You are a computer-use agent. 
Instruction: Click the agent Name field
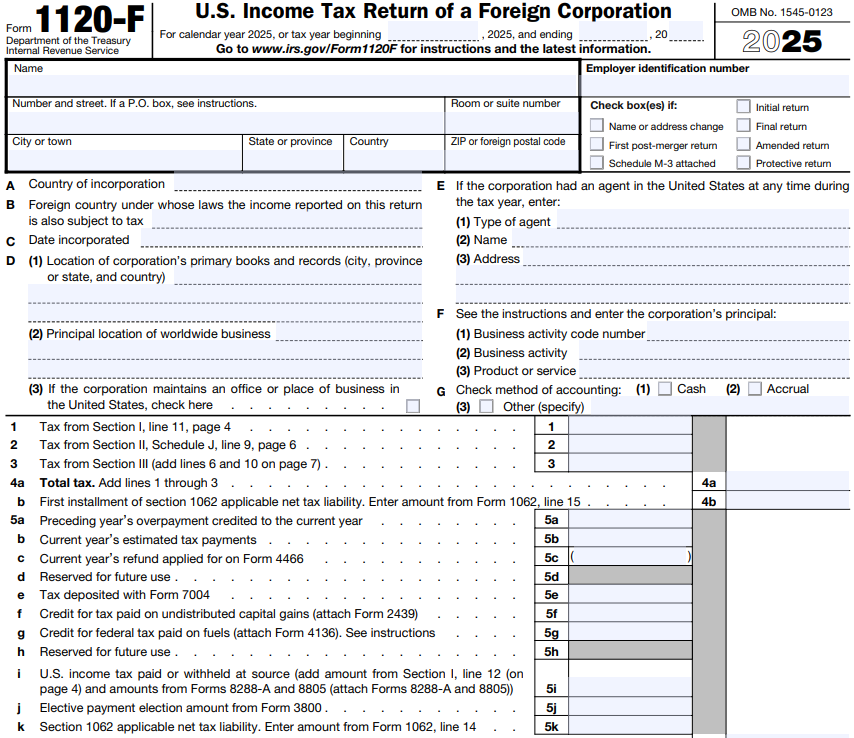click(681, 239)
